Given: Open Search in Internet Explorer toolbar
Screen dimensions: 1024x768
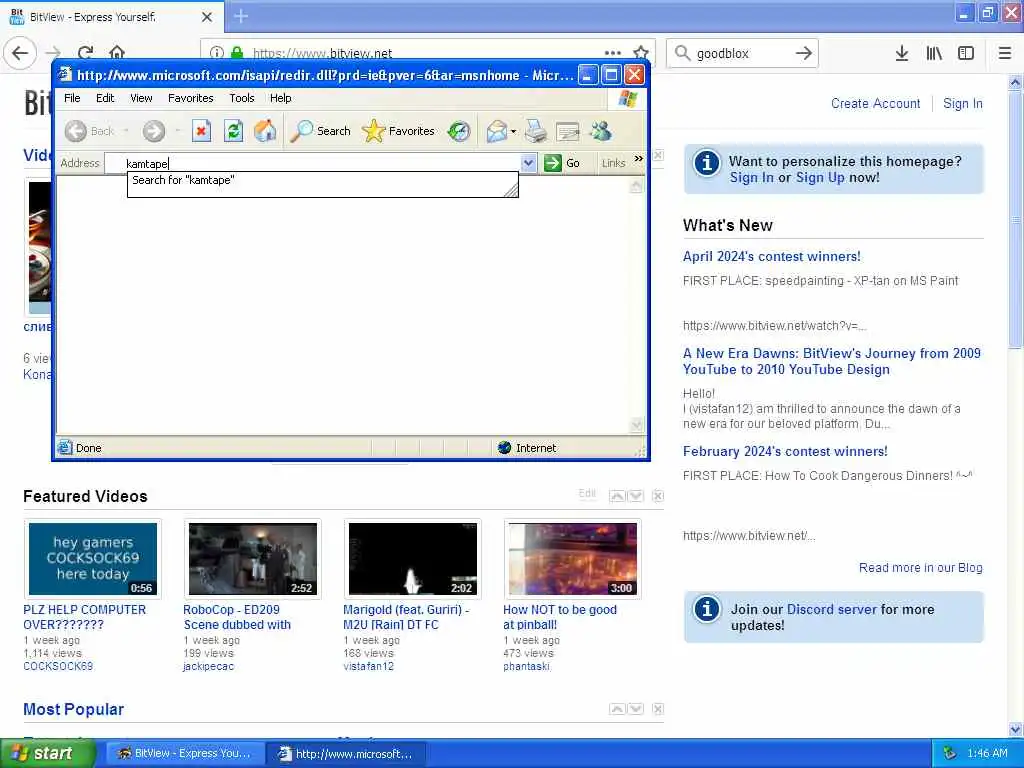Looking at the screenshot, I should pos(321,131).
